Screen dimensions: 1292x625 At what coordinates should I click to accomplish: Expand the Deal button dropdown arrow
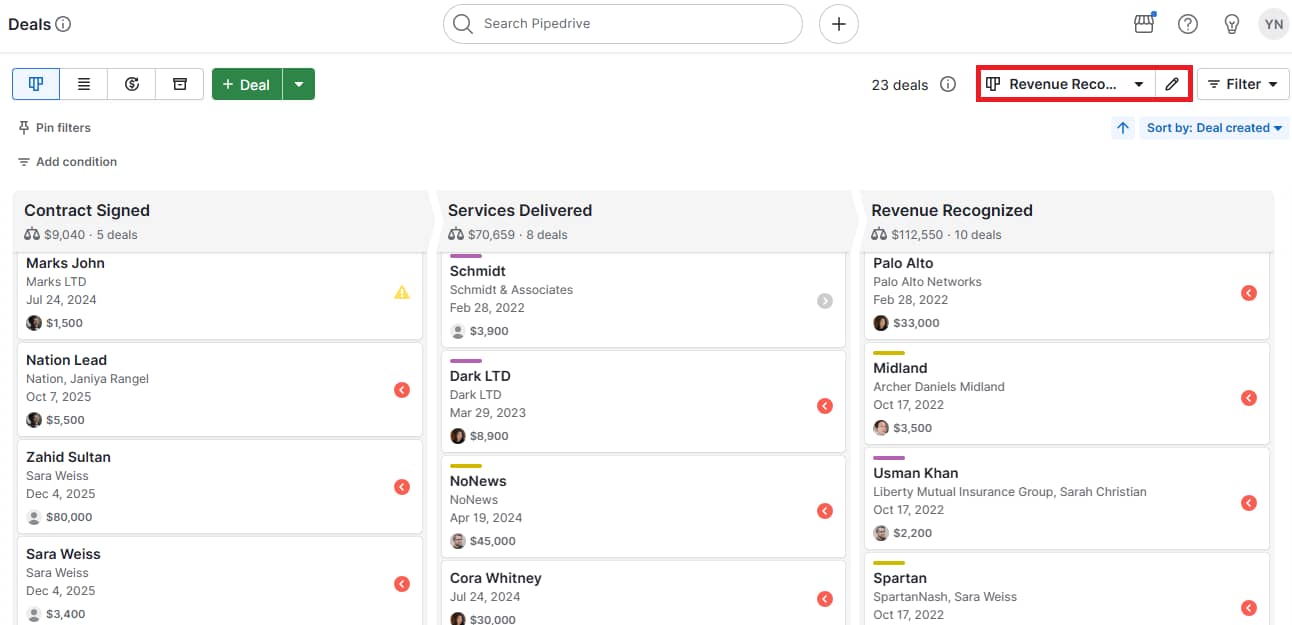(x=299, y=84)
